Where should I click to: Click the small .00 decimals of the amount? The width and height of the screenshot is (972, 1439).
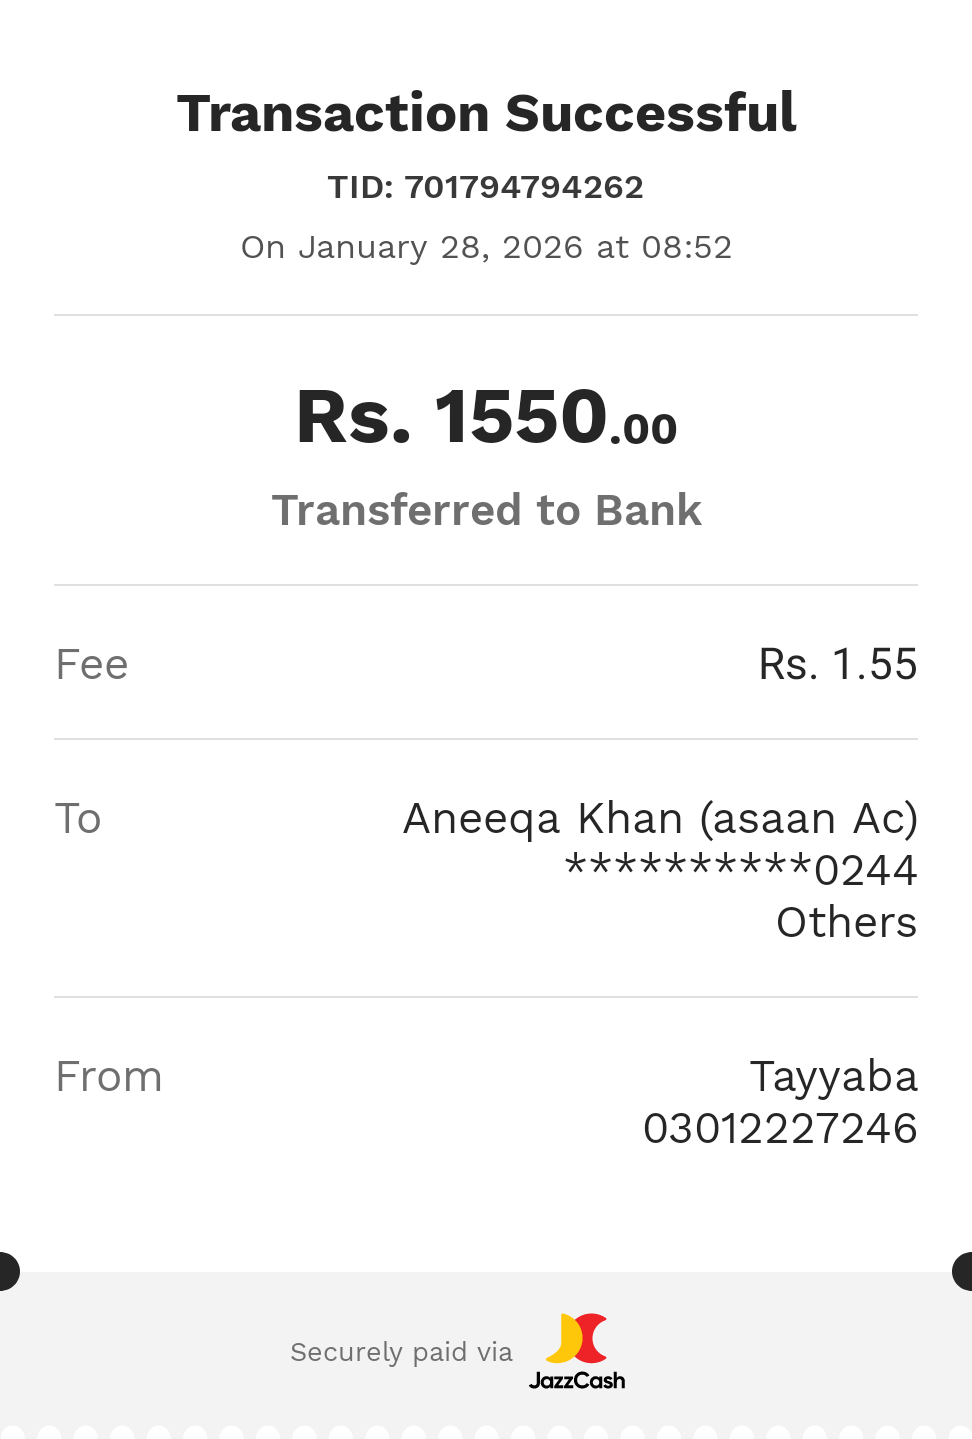[644, 429]
